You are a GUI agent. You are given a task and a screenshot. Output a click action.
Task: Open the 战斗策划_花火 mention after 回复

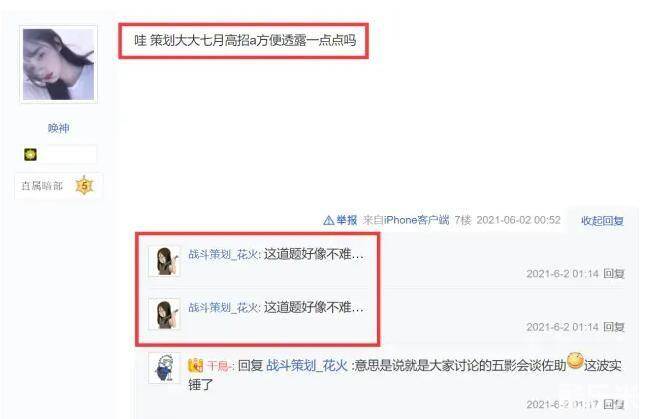click(x=307, y=366)
